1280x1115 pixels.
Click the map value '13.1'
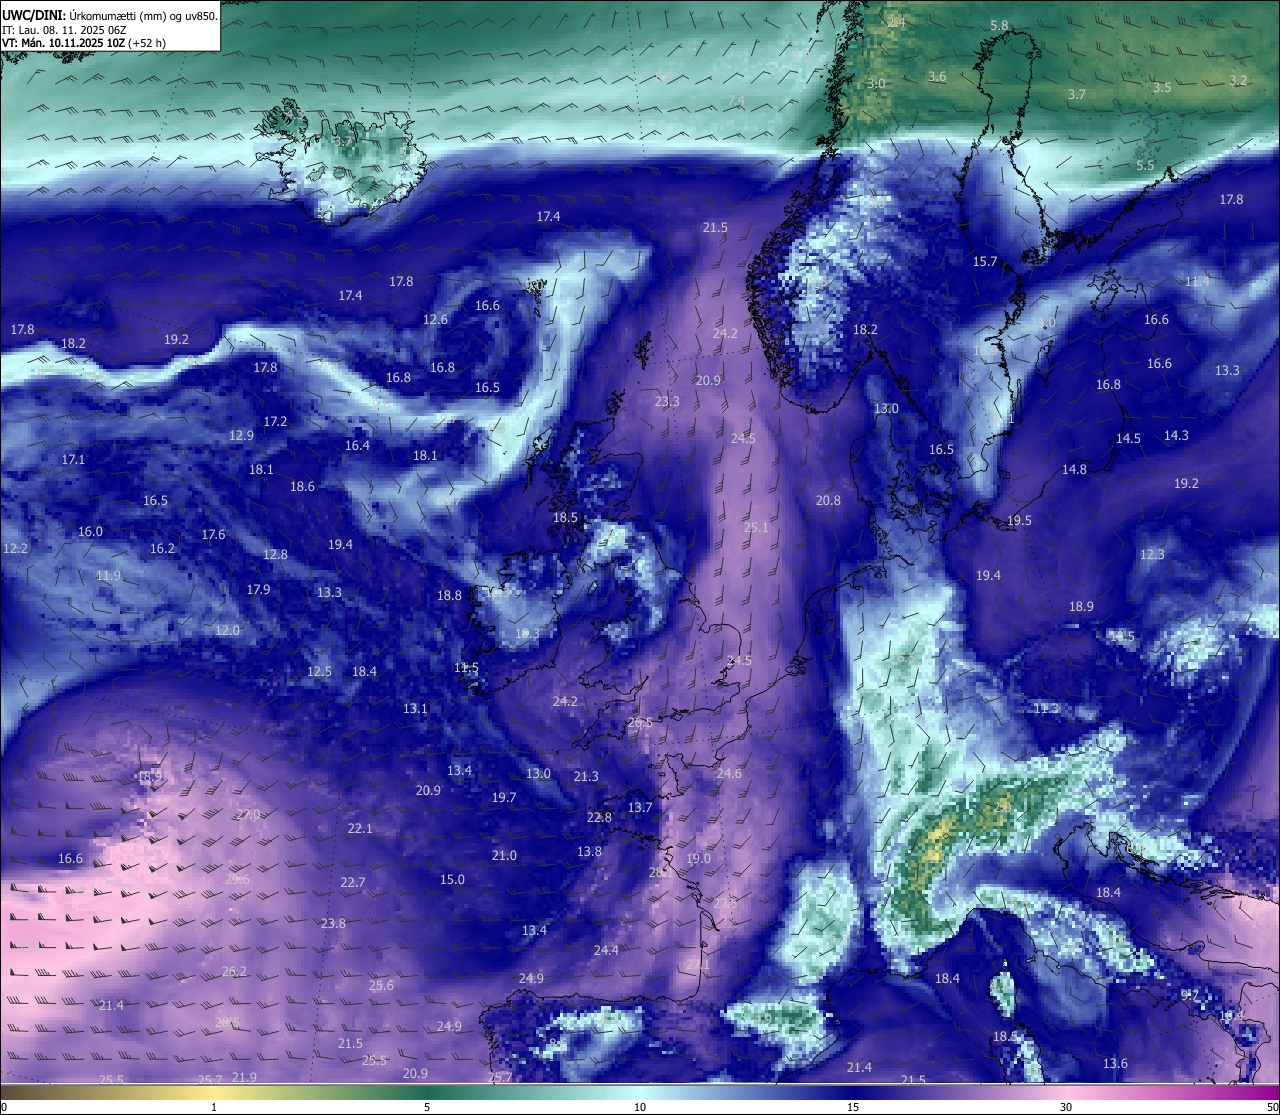(415, 709)
